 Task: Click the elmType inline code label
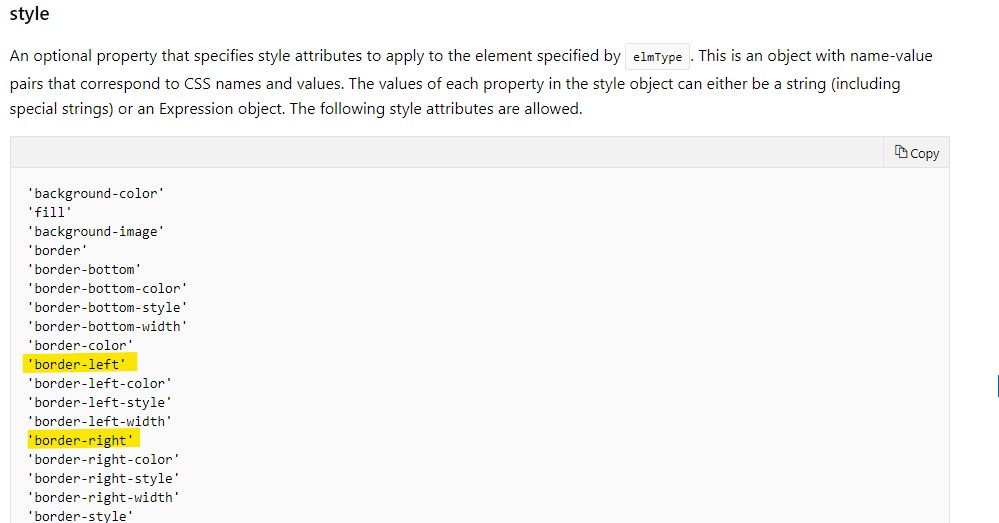click(x=658, y=57)
